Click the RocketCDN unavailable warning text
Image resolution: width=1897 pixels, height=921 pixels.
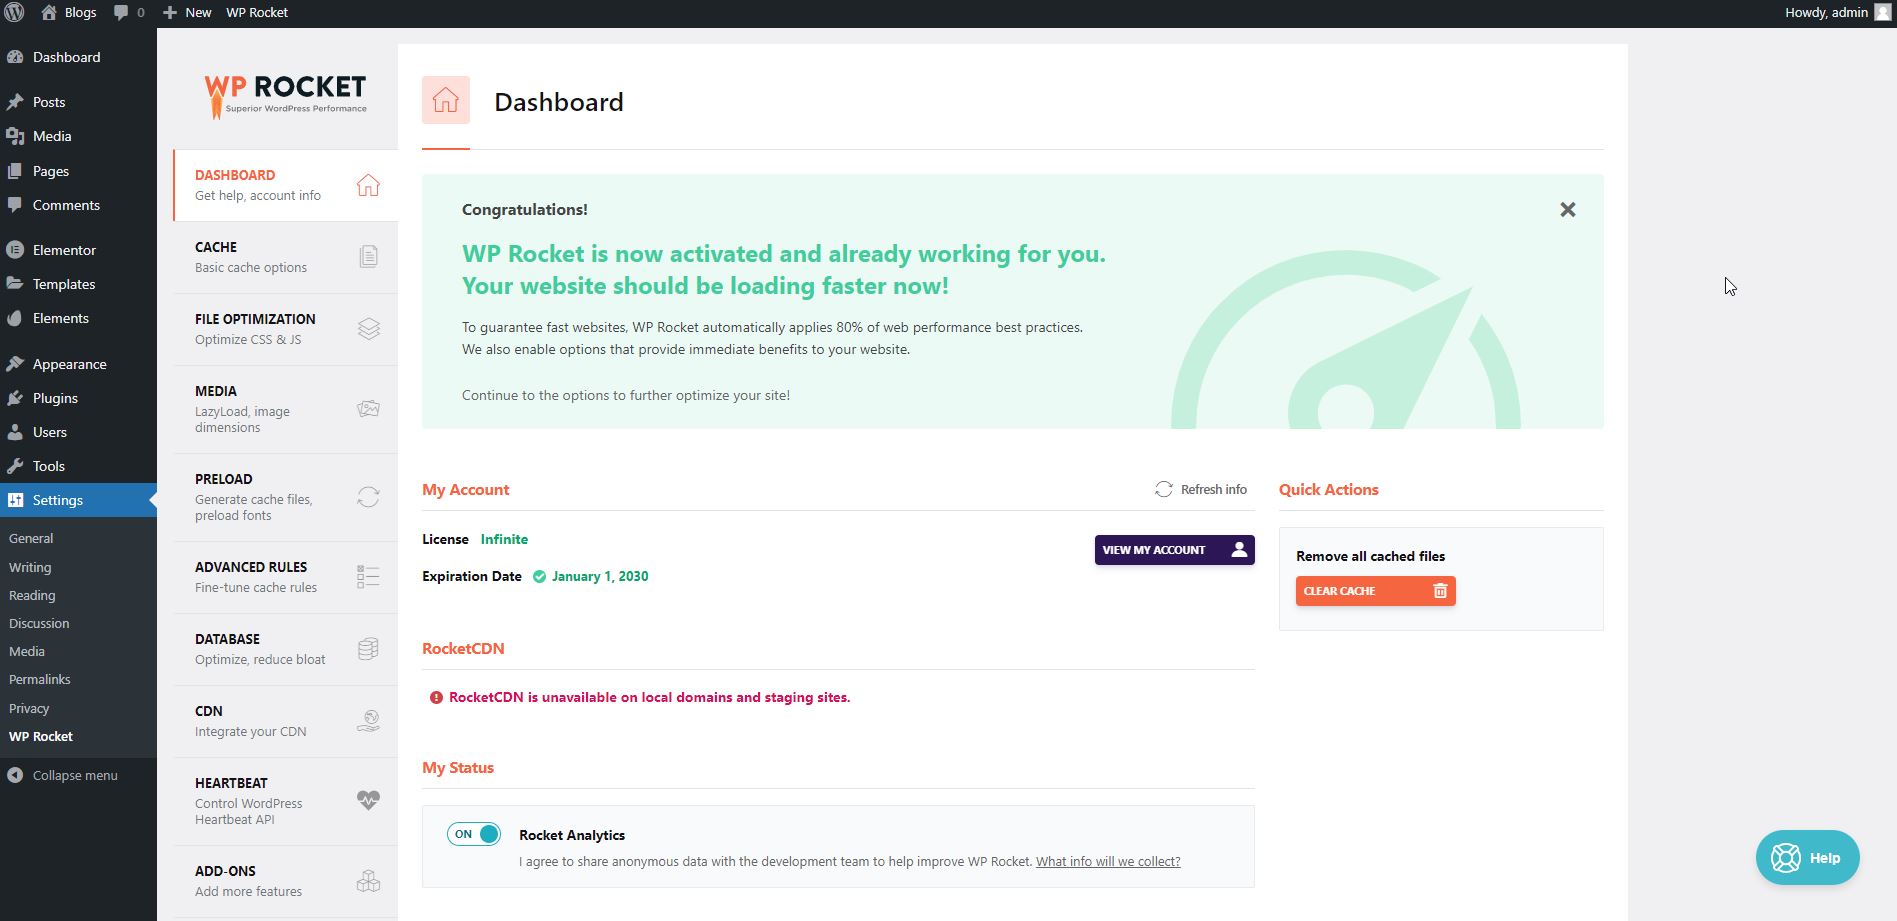(x=649, y=697)
